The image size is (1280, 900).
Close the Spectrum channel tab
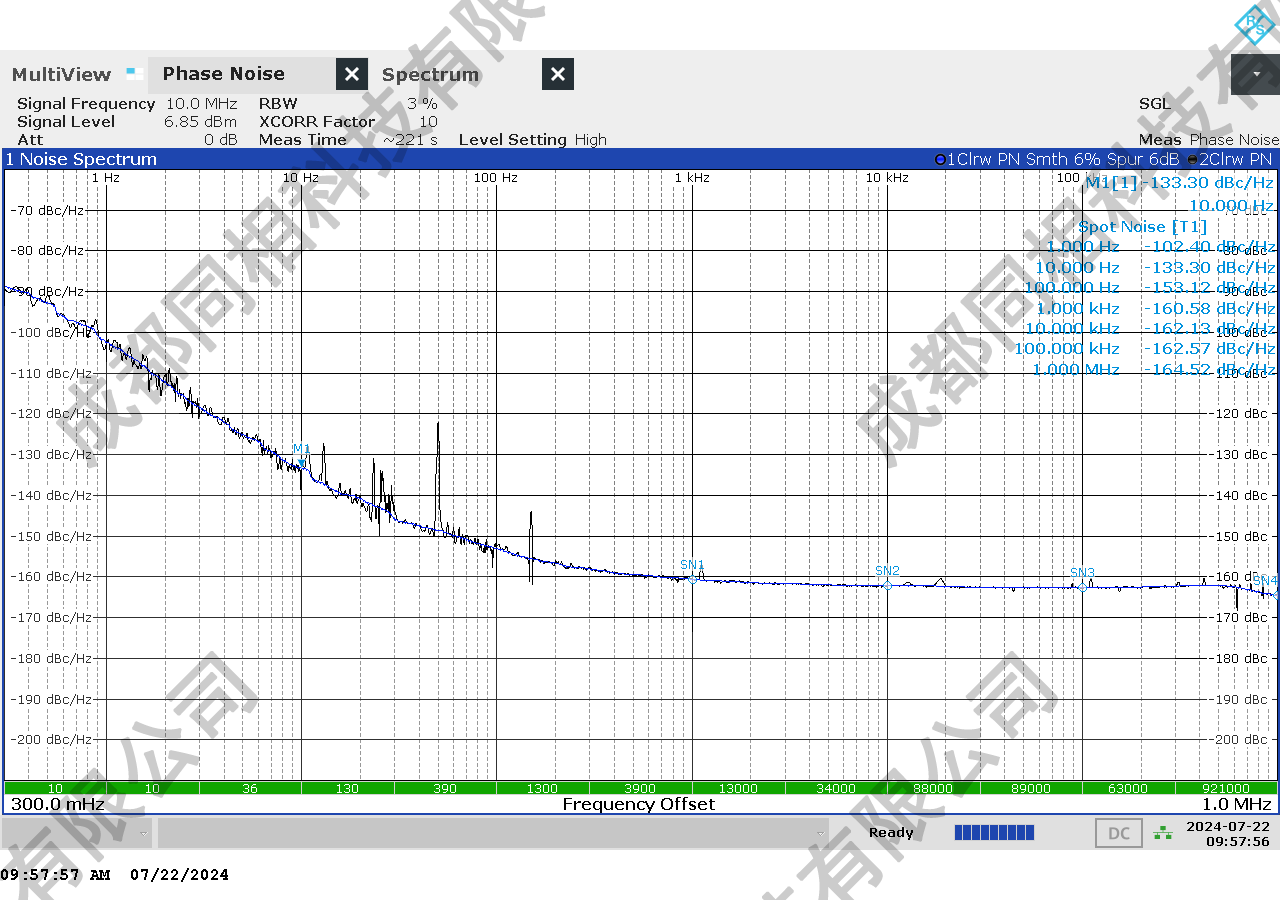[558, 74]
